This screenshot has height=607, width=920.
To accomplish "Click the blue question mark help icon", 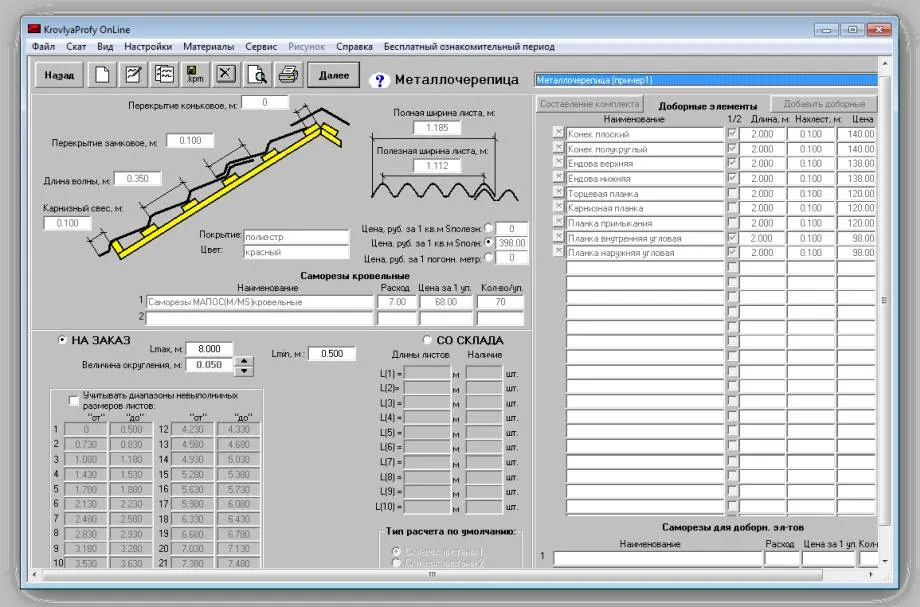I will (x=379, y=81).
